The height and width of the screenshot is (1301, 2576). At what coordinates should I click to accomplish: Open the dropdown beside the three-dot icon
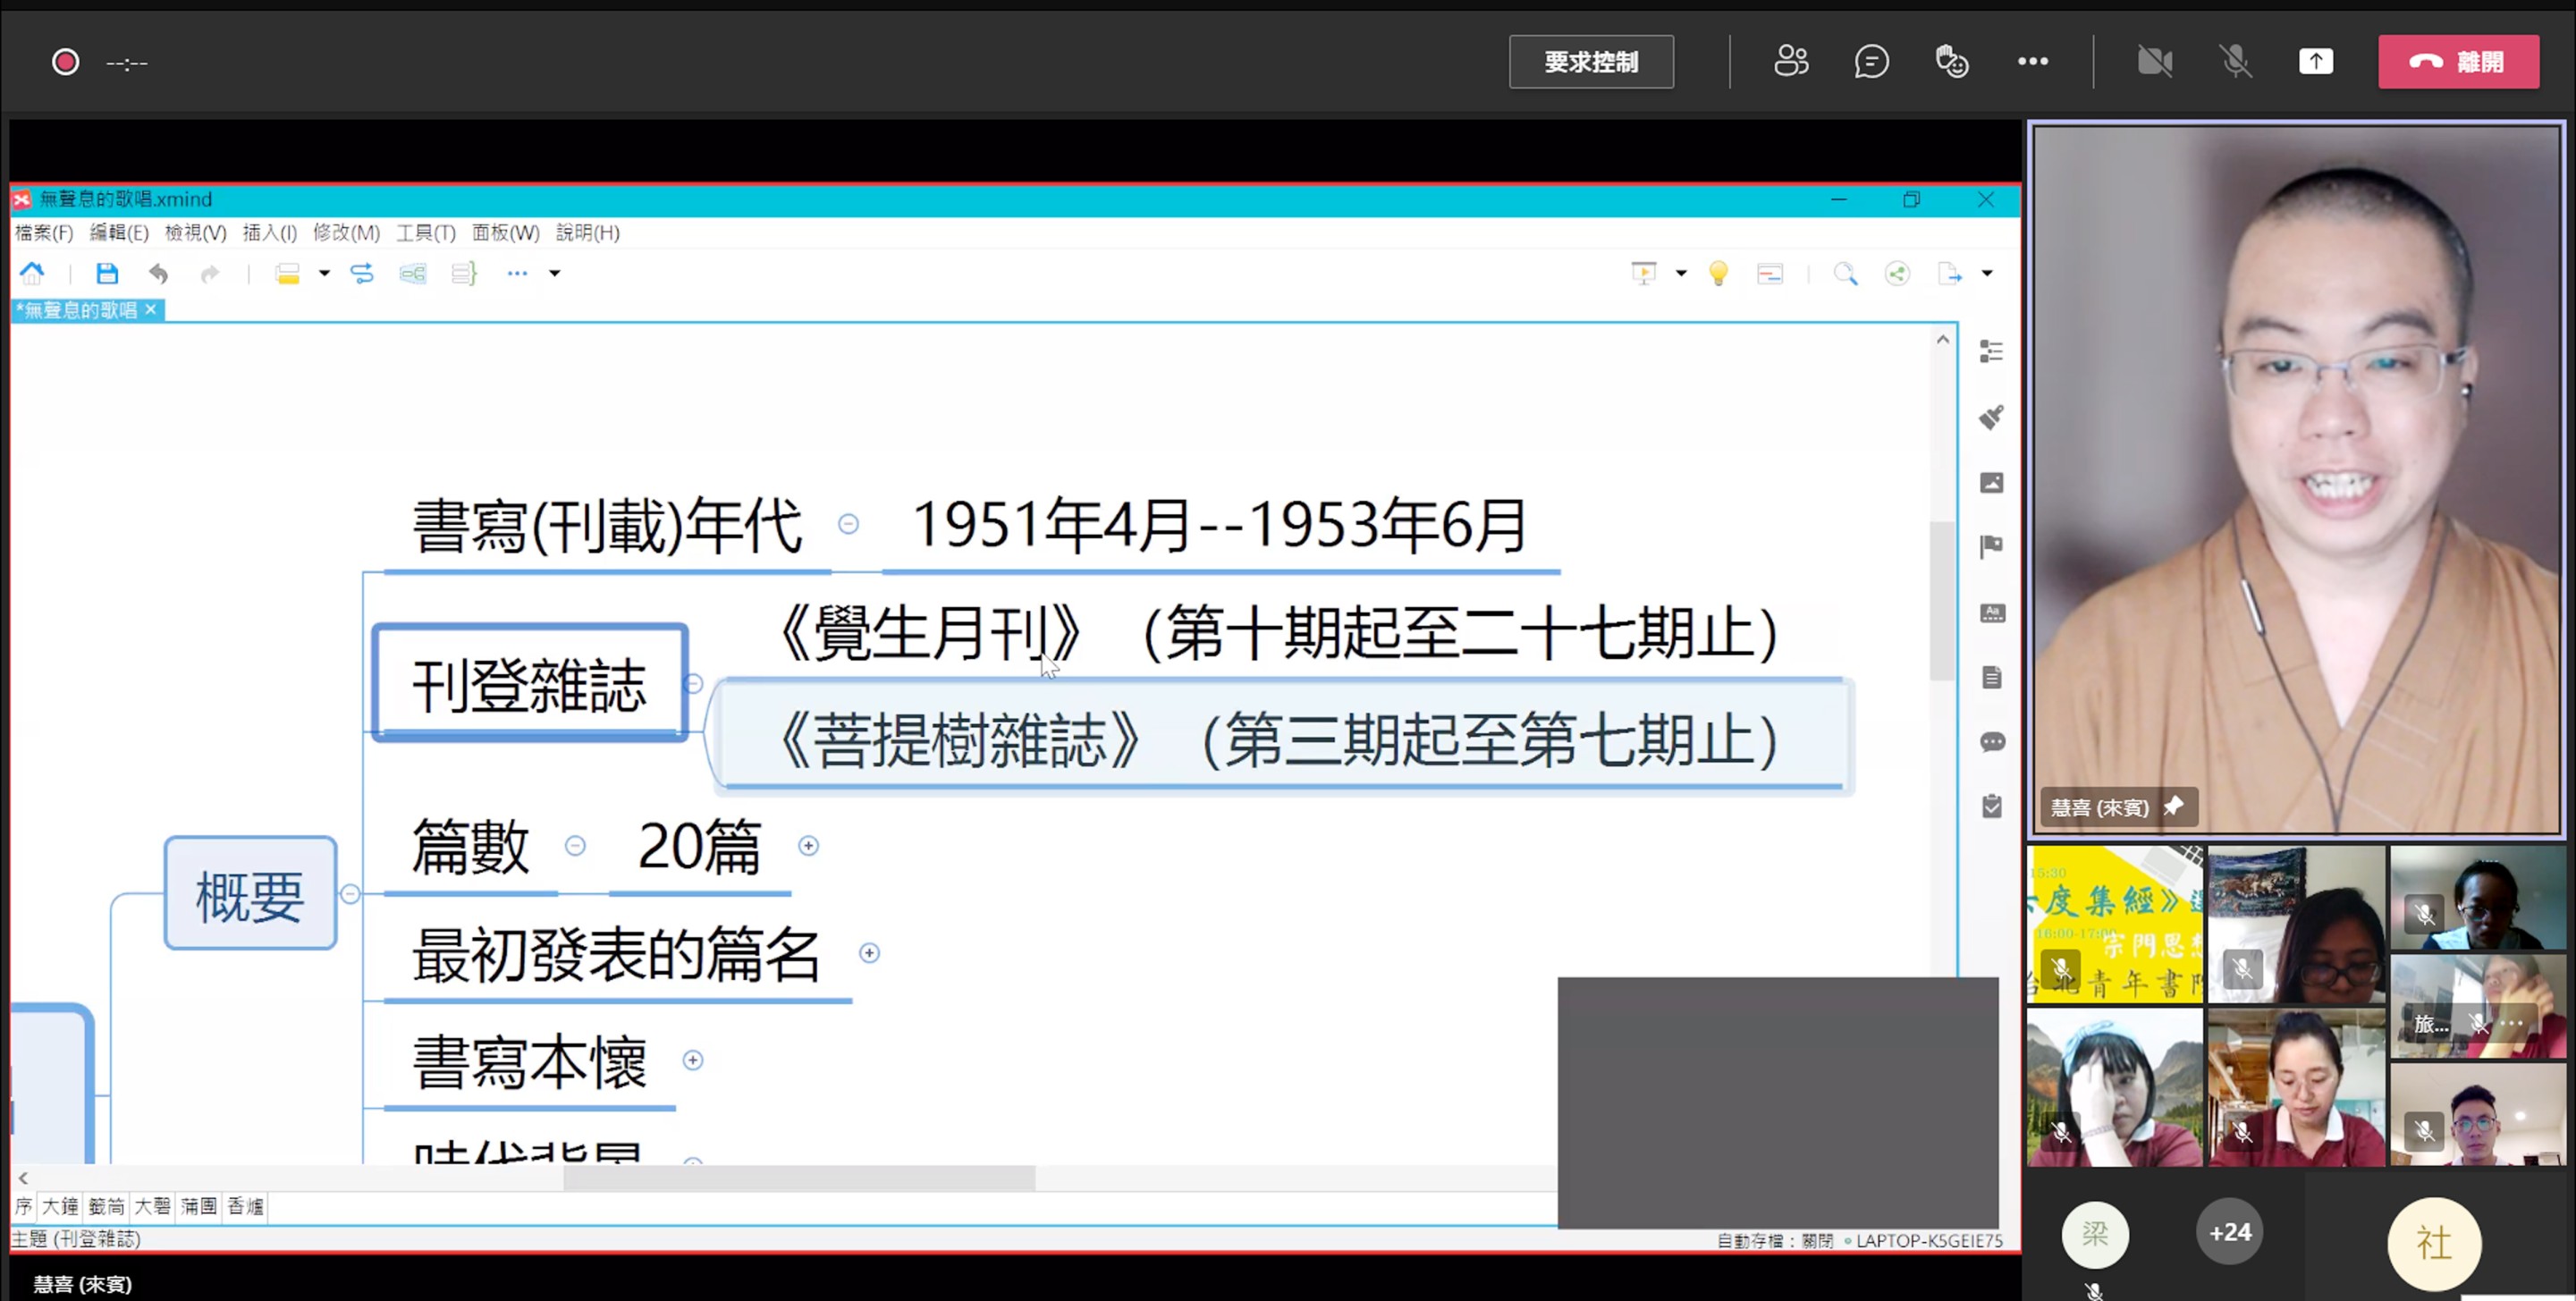[555, 273]
